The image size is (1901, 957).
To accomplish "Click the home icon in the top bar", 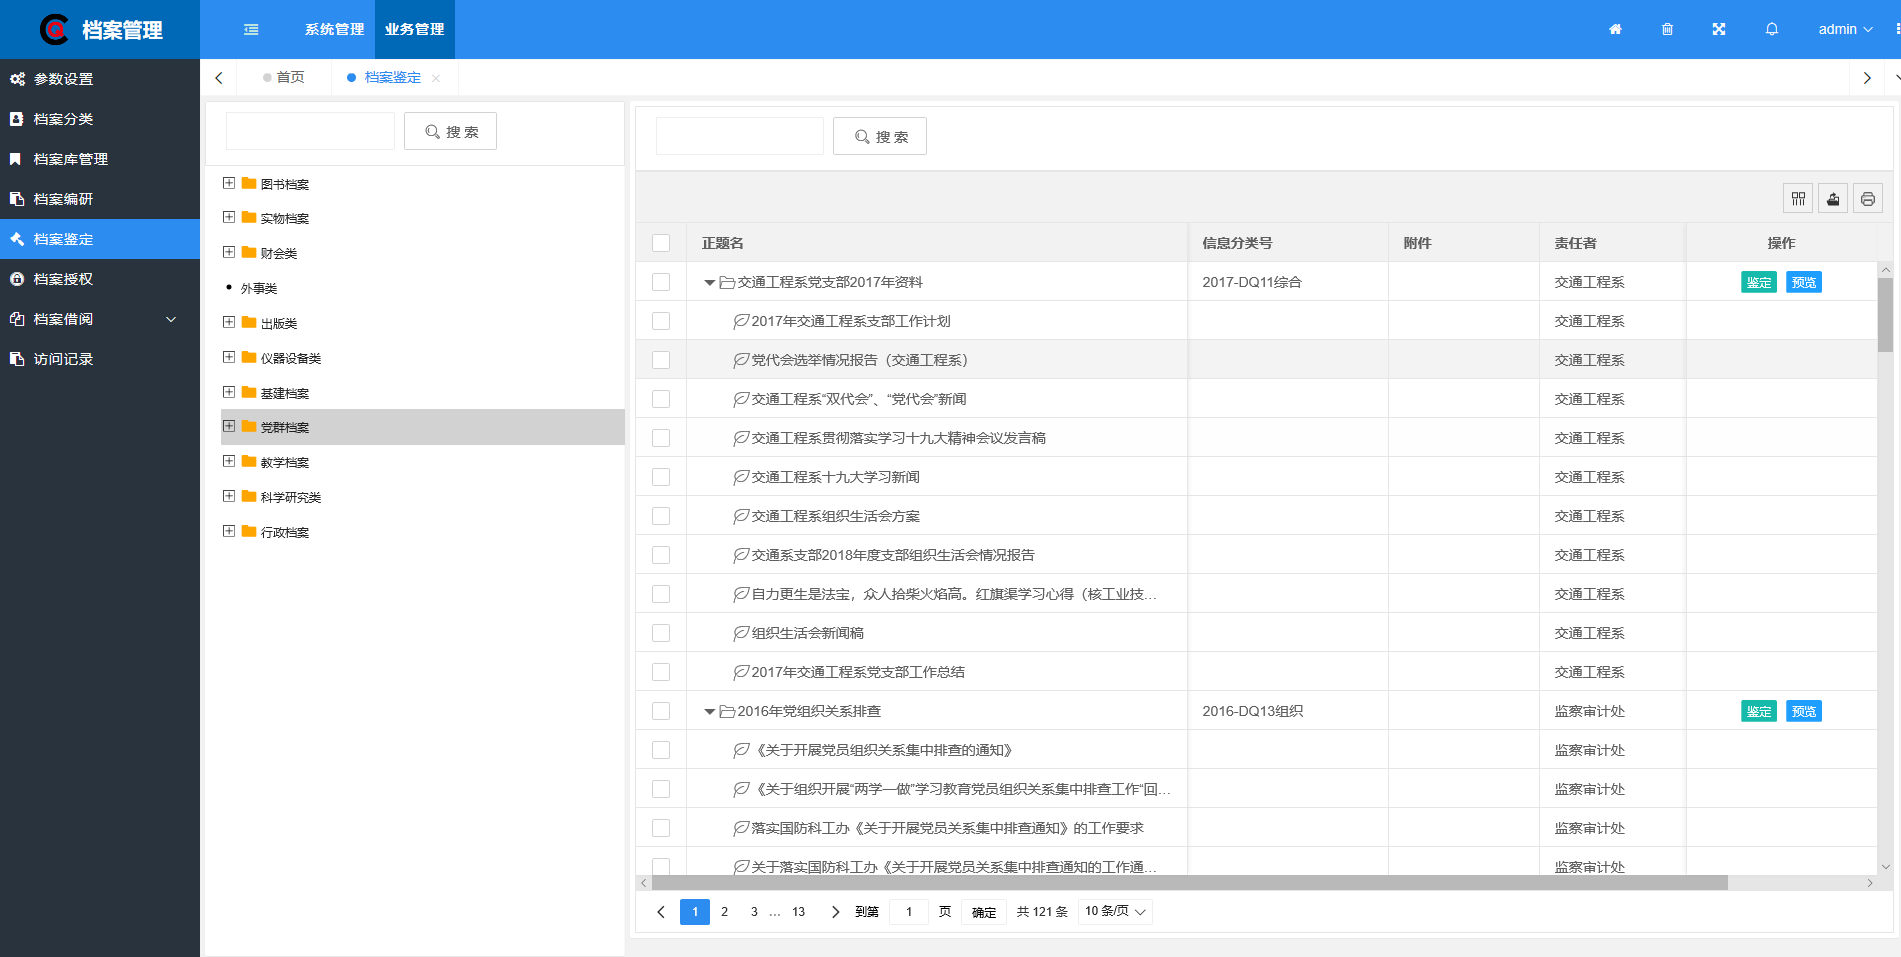I will coord(1614,29).
